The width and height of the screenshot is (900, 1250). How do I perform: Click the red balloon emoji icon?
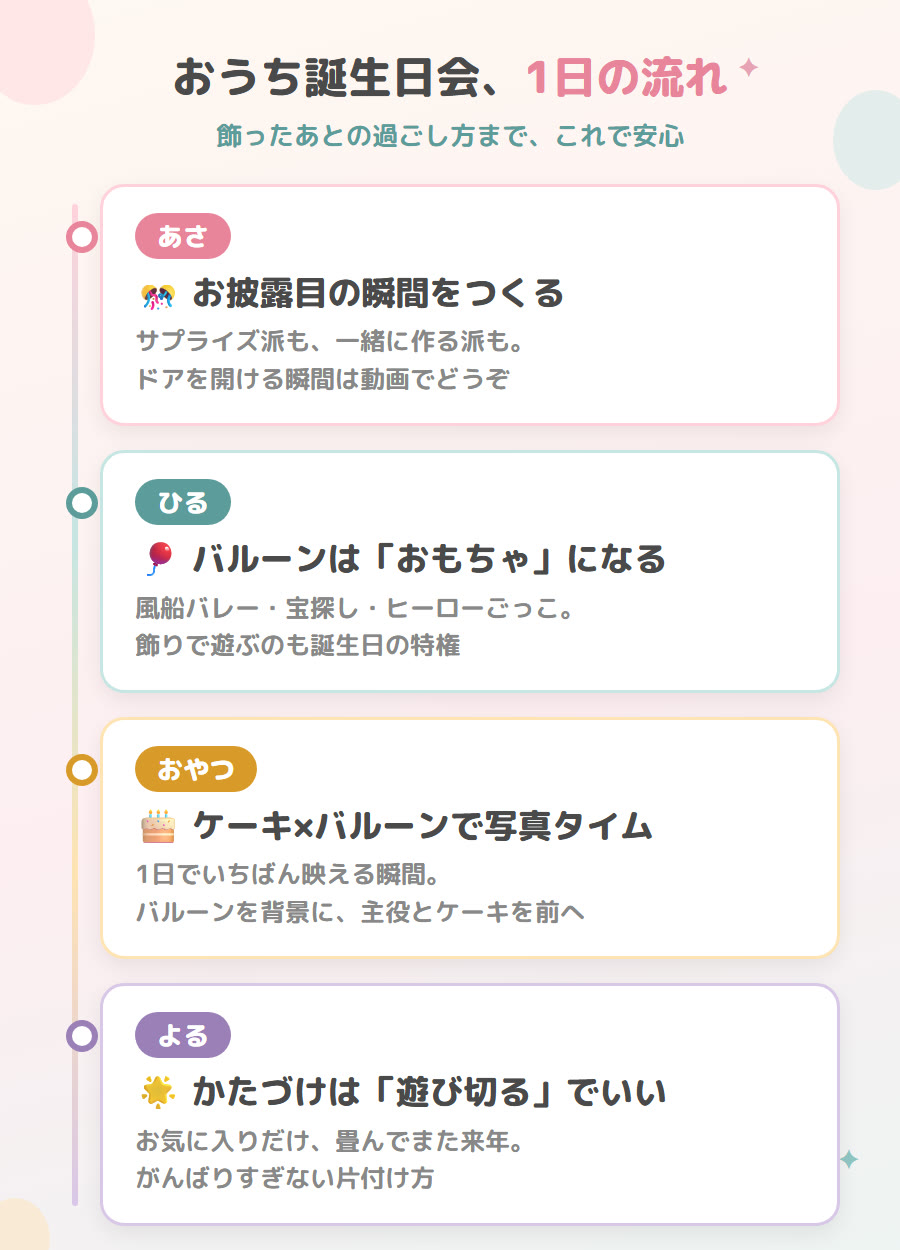click(x=158, y=560)
